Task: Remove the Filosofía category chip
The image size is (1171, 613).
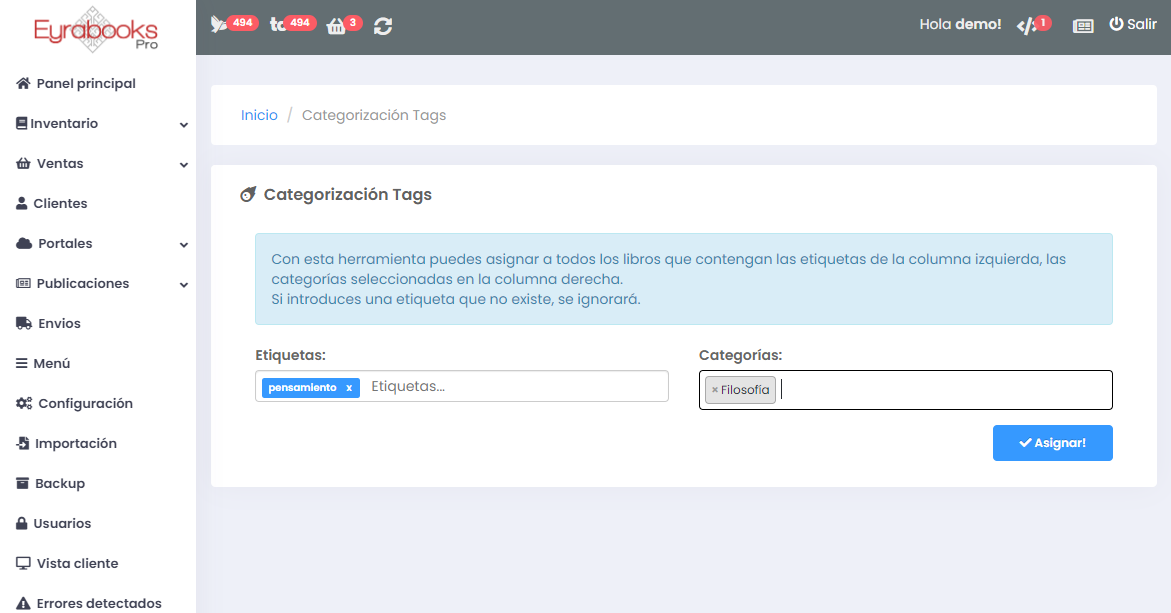Action: click(714, 390)
